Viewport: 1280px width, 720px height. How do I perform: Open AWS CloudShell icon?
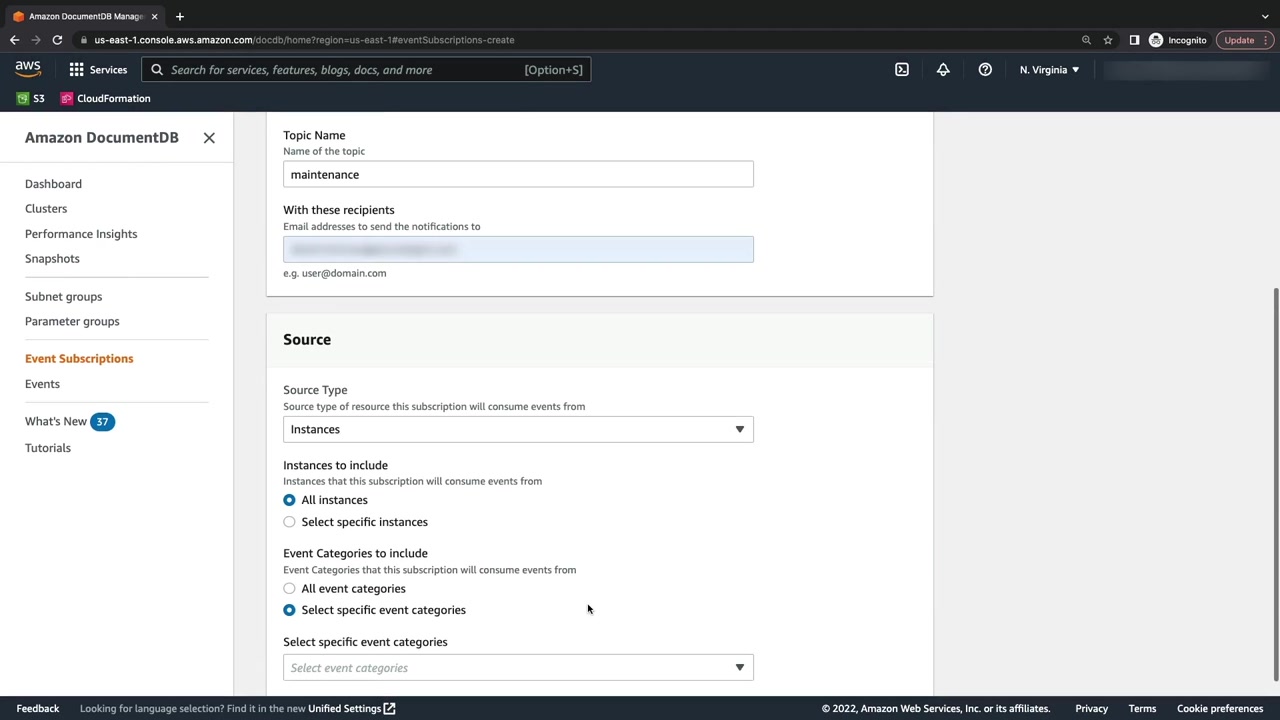click(x=902, y=70)
